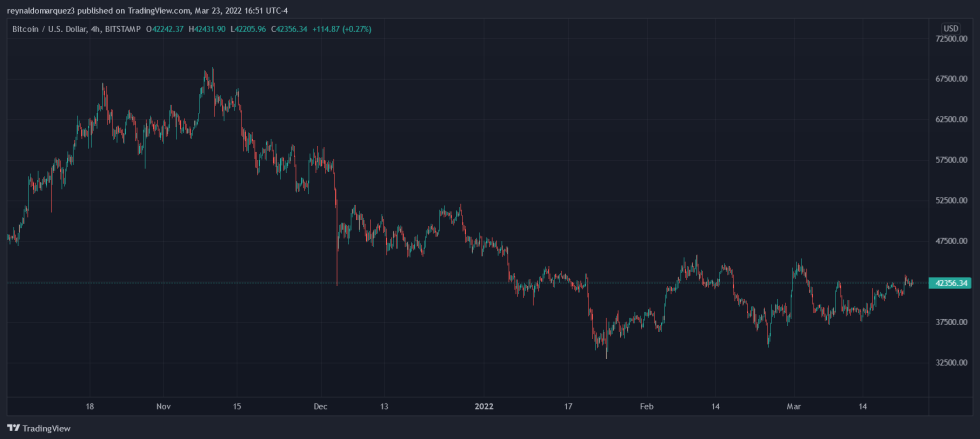Image resolution: width=980 pixels, height=439 pixels.
Task: Click the 2022 label on time axis
Action: click(x=484, y=406)
